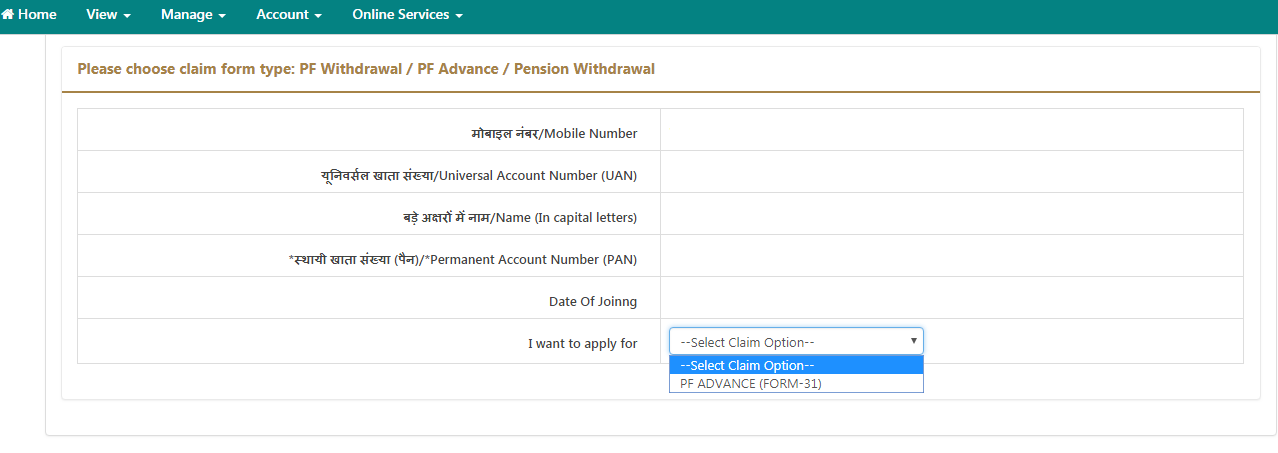Click the Home icon in navbar

pyautogui.click(x=7, y=15)
